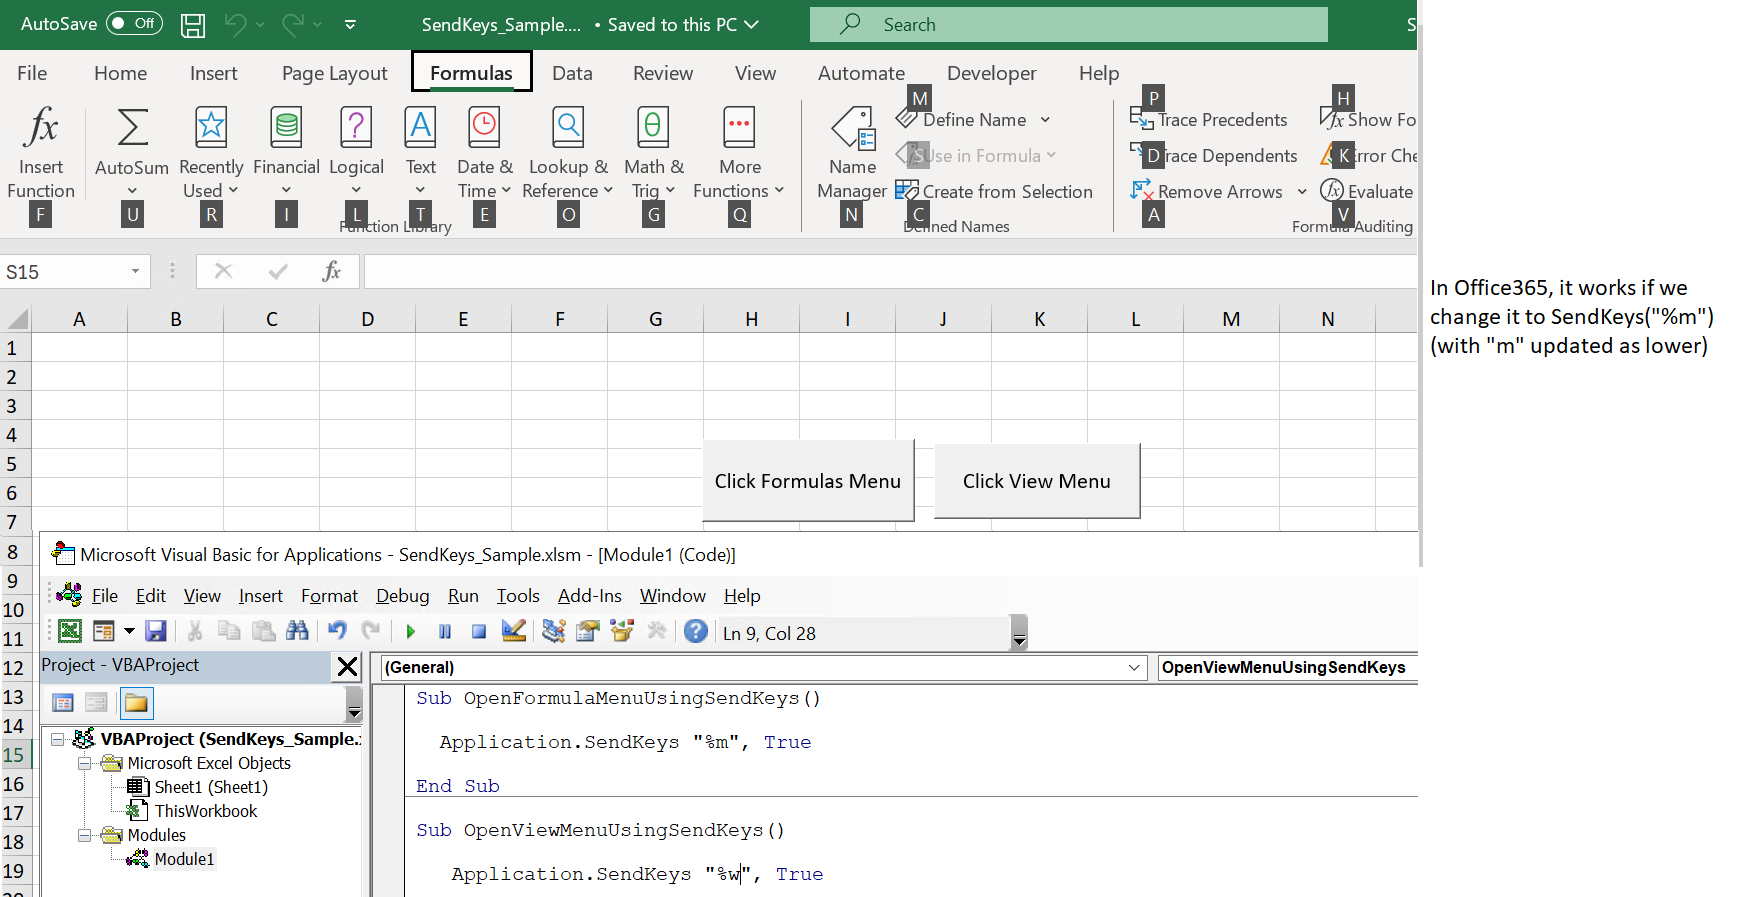Open the saved location dropdown next to file name
The width and height of the screenshot is (1742, 897).
pyautogui.click(x=752, y=25)
